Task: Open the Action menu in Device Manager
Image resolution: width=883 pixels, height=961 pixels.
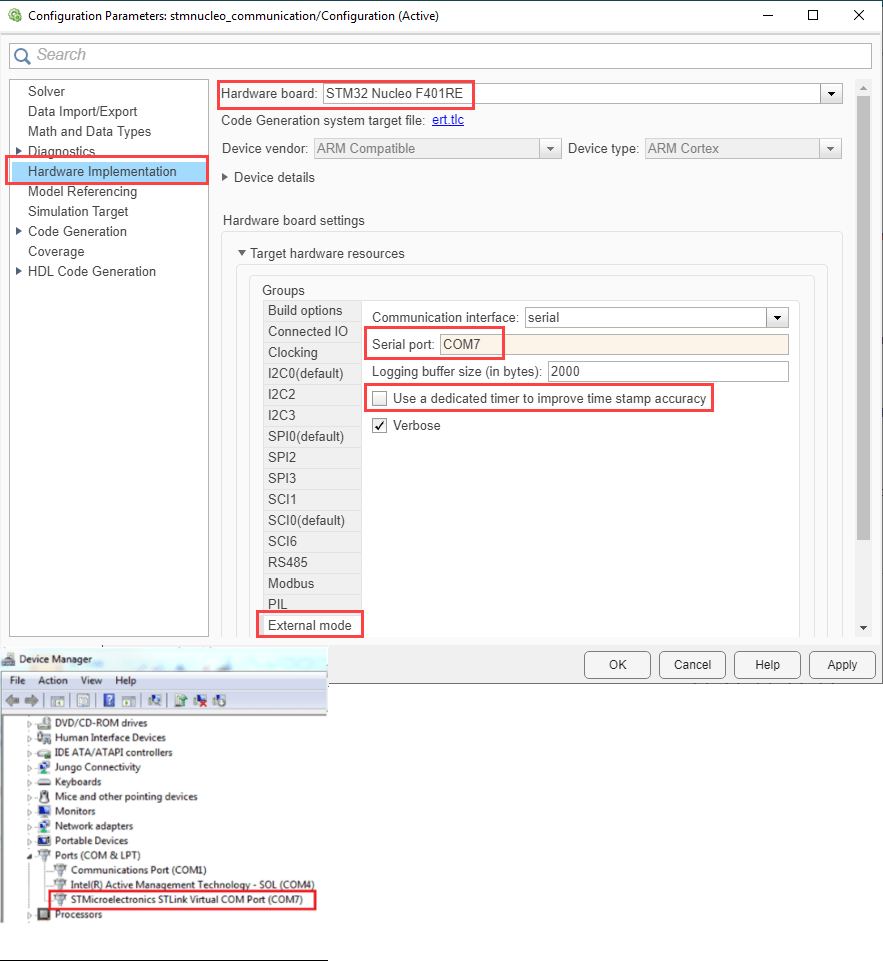Action: coord(53,680)
